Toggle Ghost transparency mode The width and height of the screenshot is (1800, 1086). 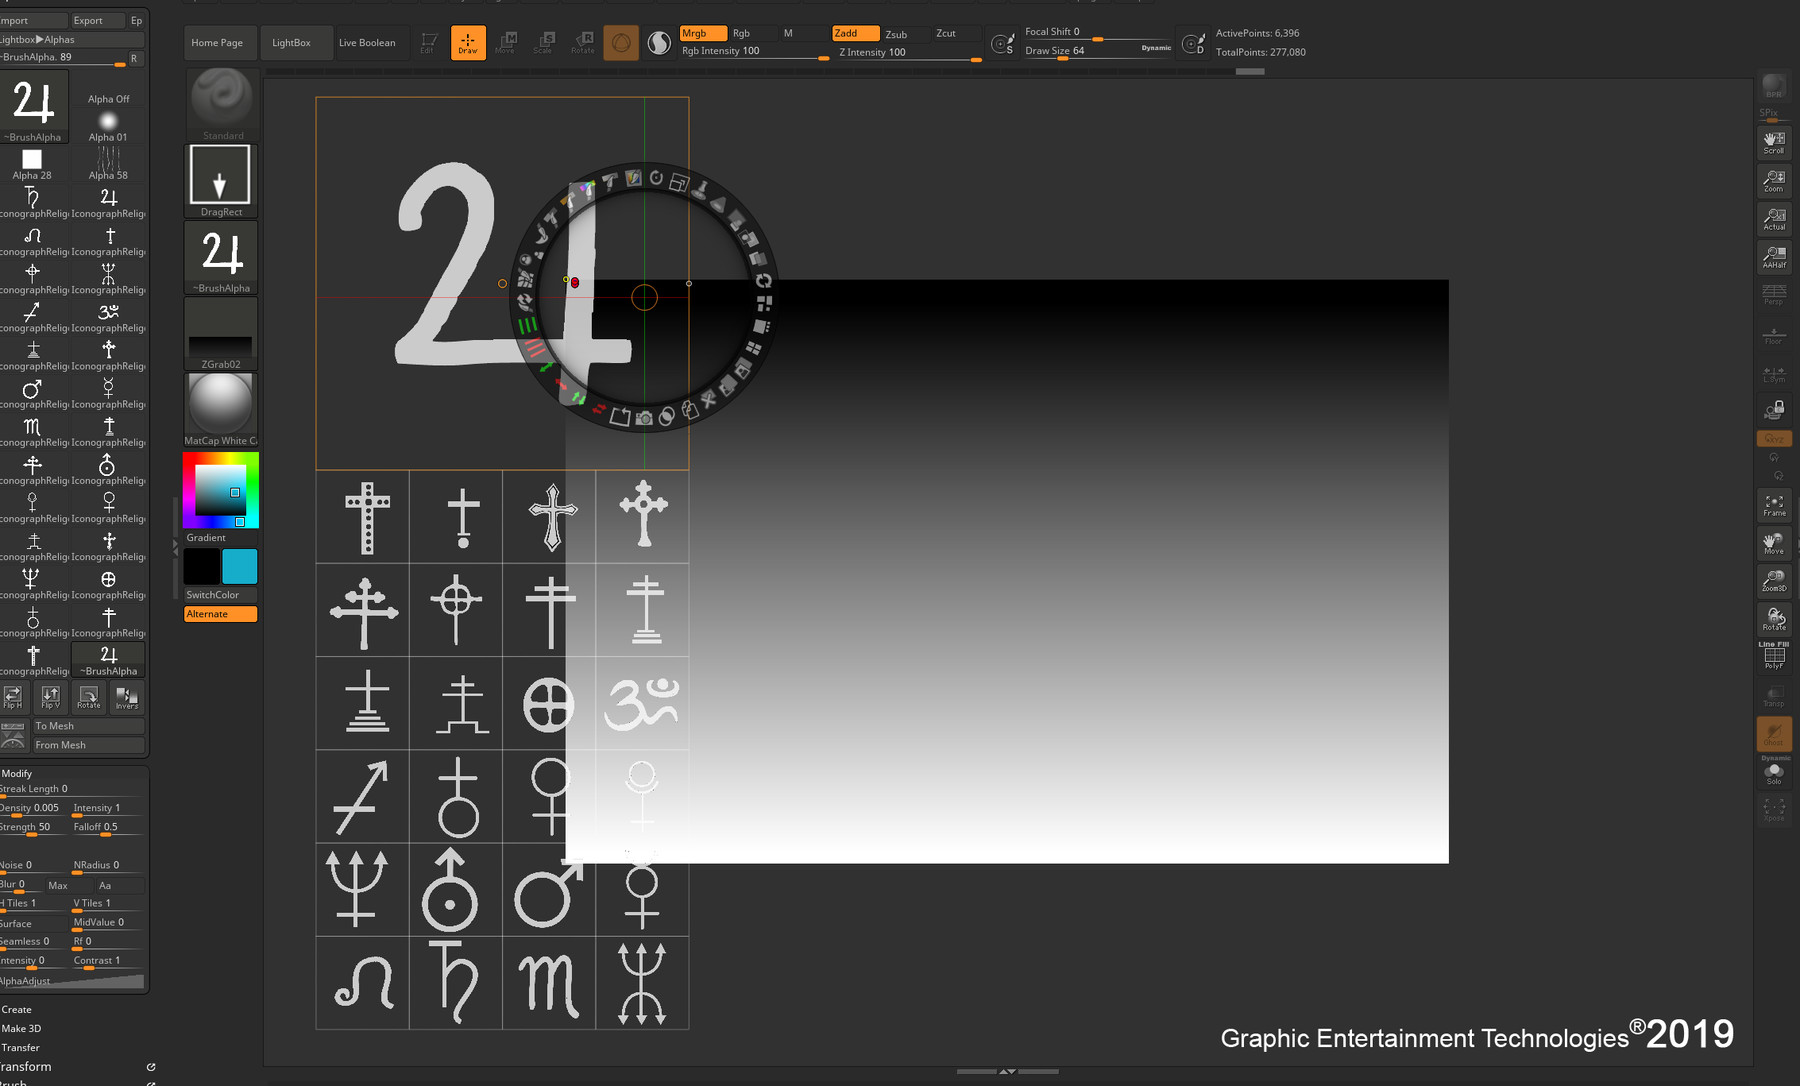click(1774, 734)
